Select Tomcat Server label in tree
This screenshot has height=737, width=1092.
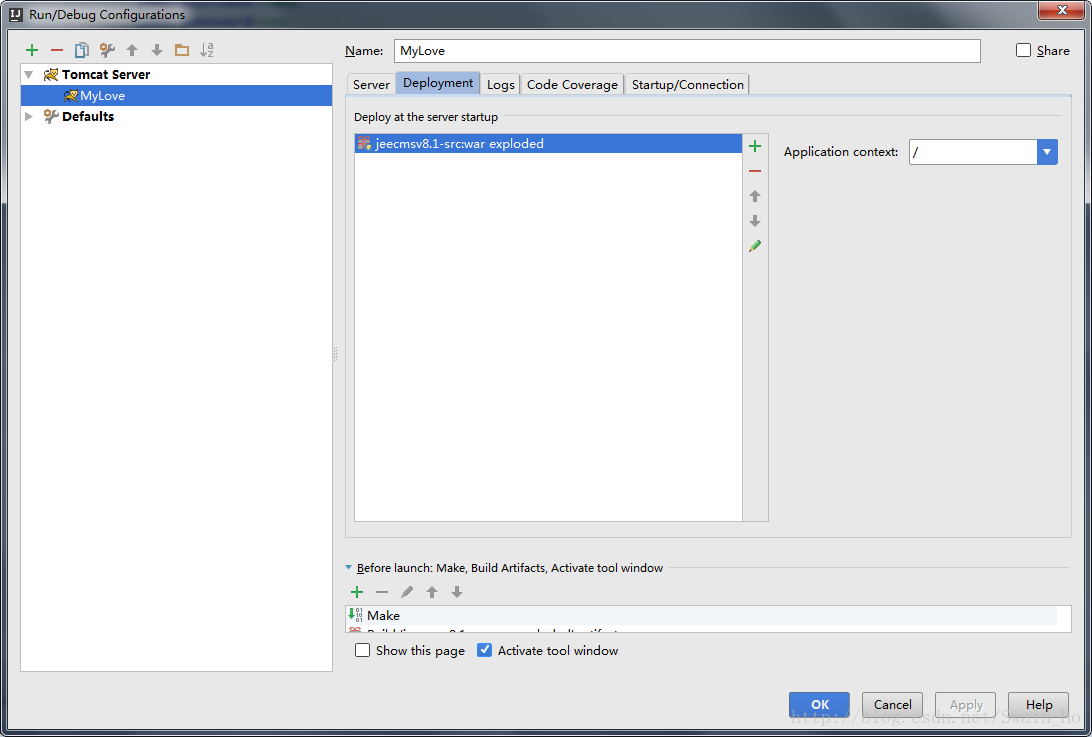106,75
